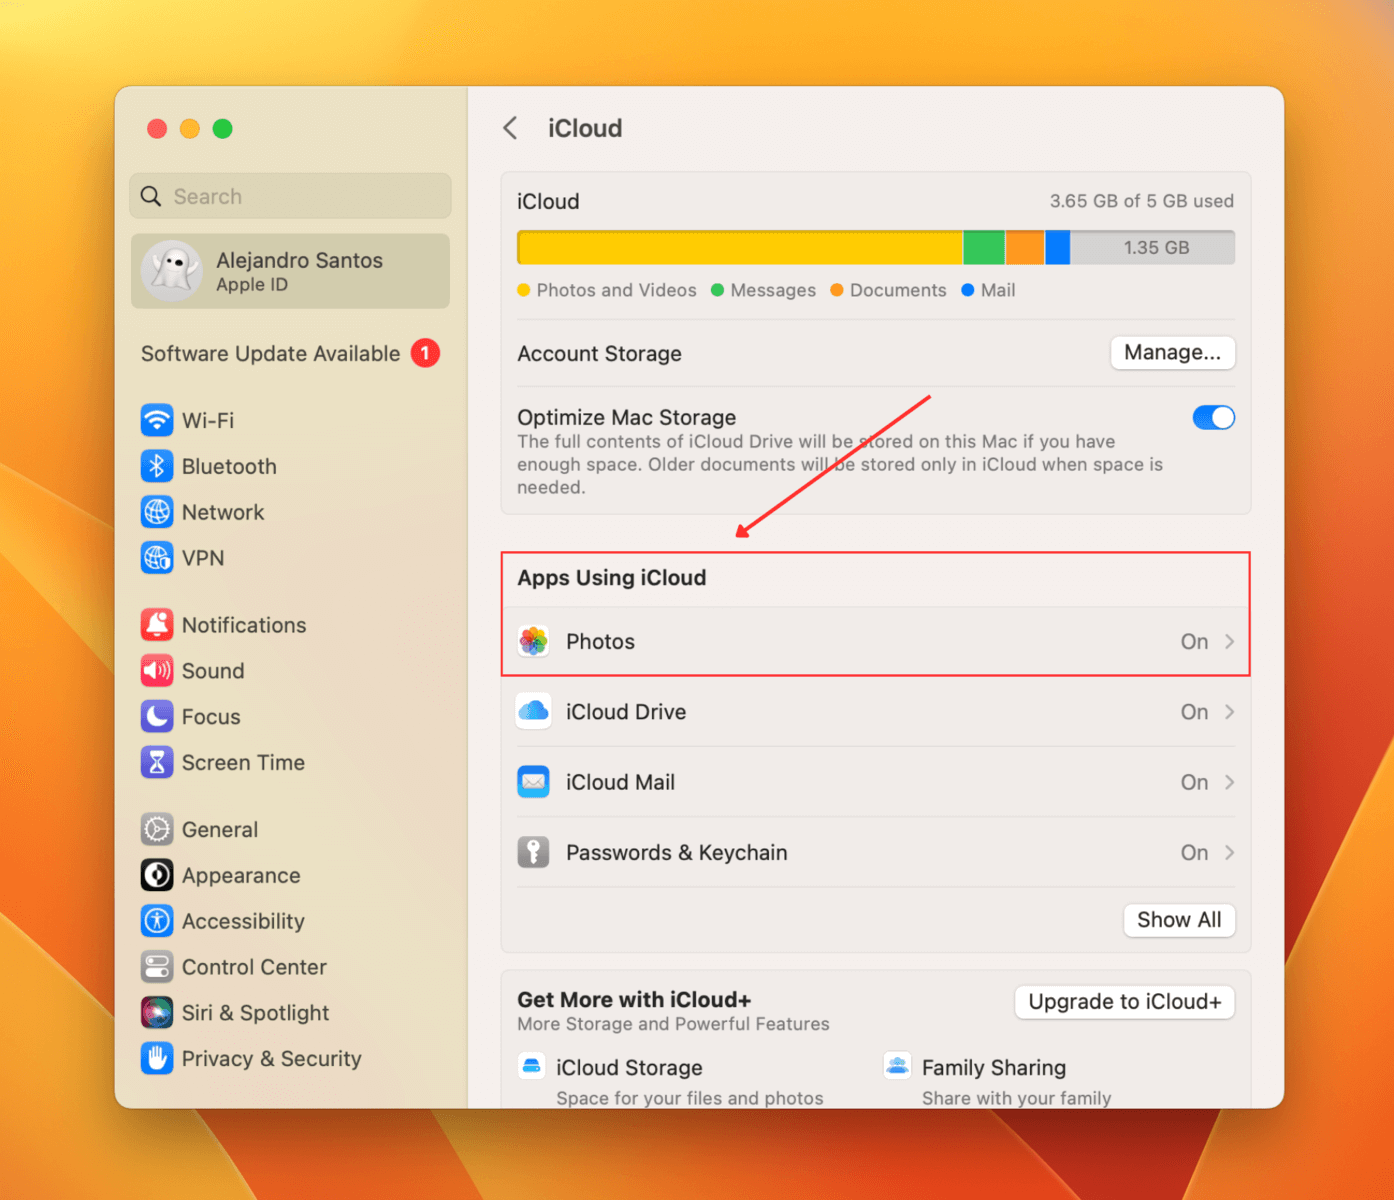
Task: Click green Messages storage segment
Action: pos(984,247)
